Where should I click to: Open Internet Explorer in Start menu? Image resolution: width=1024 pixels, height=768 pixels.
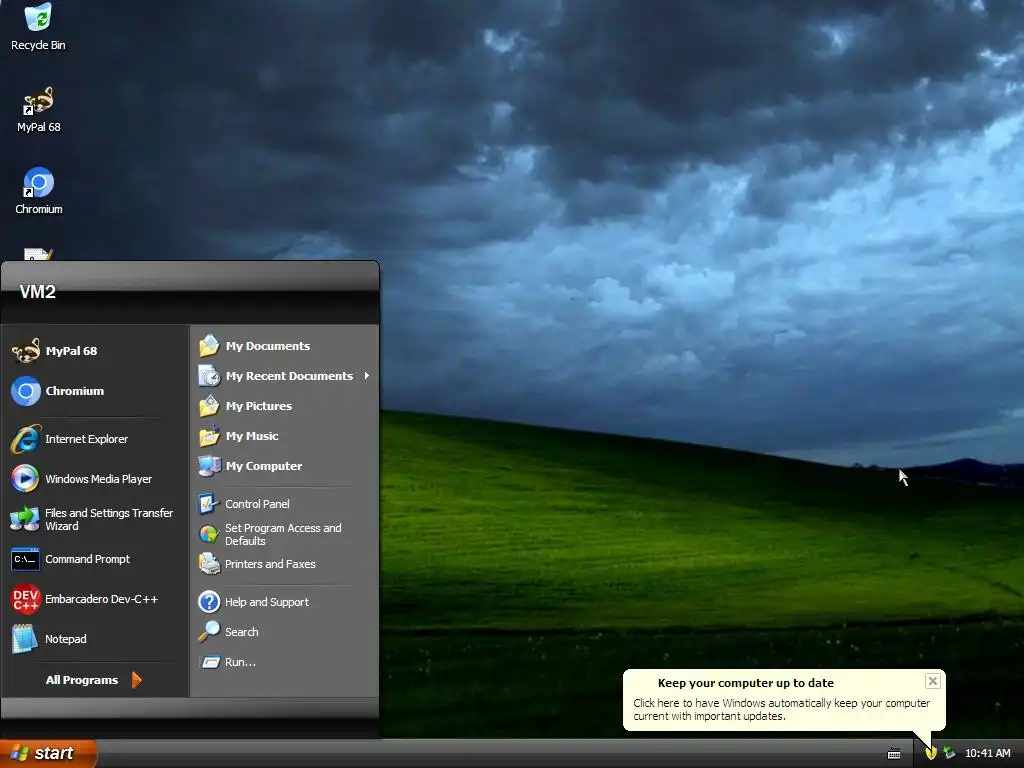pos(95,439)
